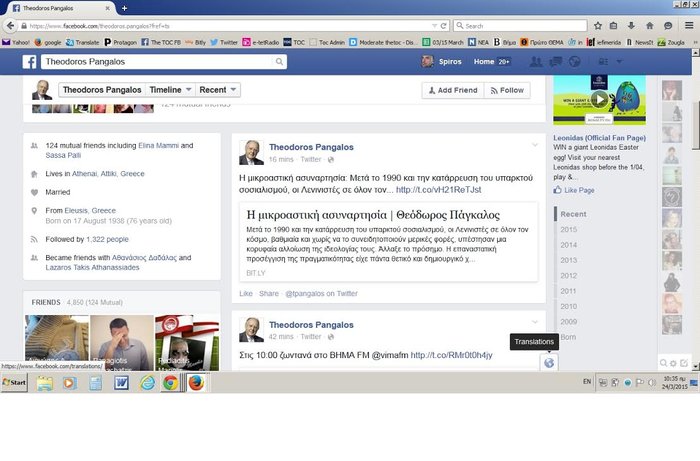Open chat search magnifier icon
700x461 pixels.
point(663,363)
